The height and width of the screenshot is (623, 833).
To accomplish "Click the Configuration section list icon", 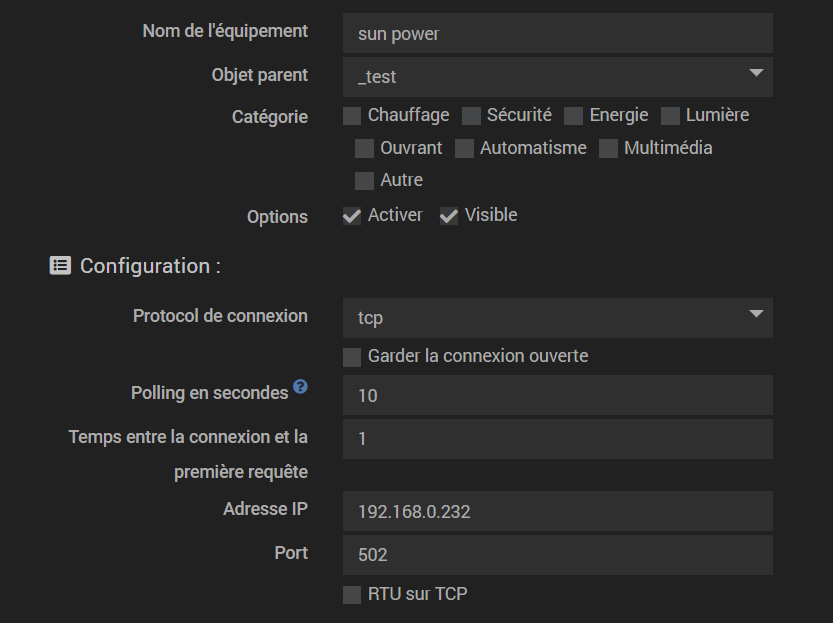I will coord(60,266).
